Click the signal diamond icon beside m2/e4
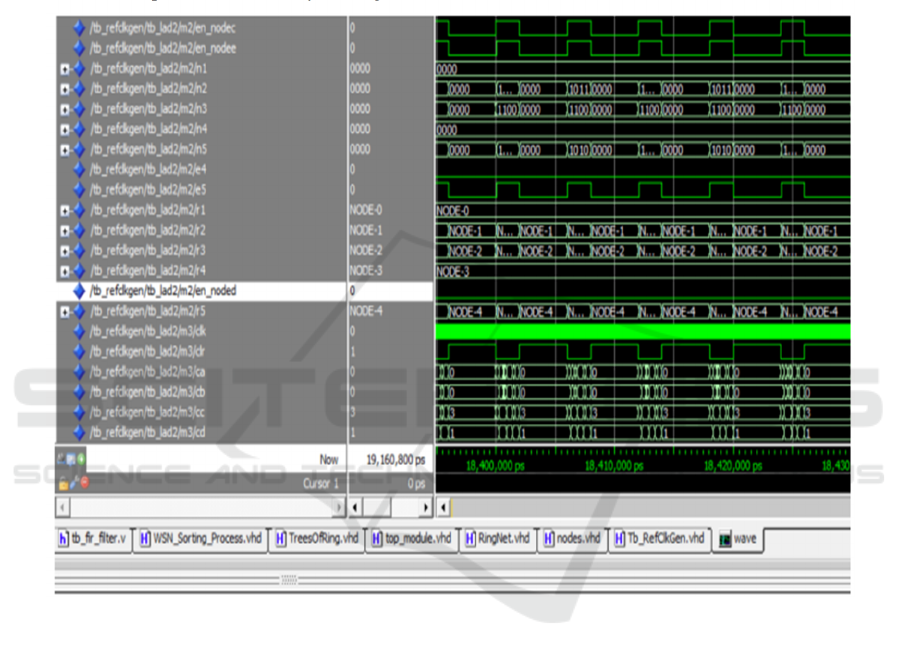The image size is (901, 658). (x=80, y=169)
